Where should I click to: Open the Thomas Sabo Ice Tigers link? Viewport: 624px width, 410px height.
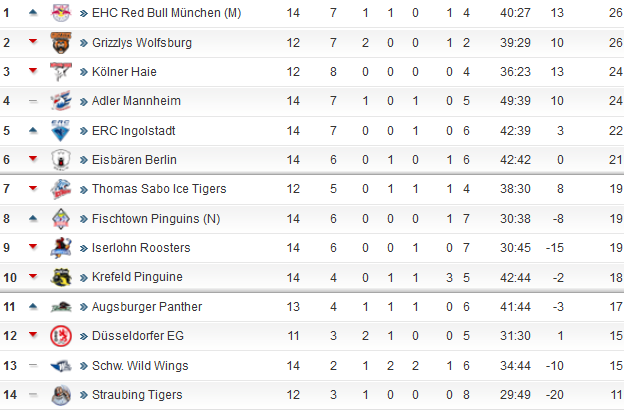click(159, 189)
